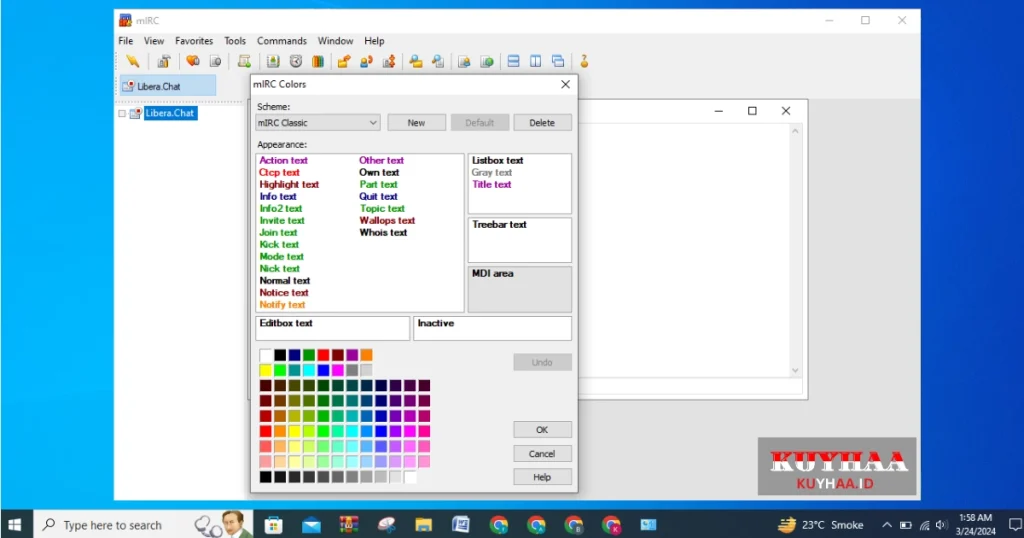Viewport: 1024px width, 538px height.
Task: Click the New scheme button
Action: (416, 123)
